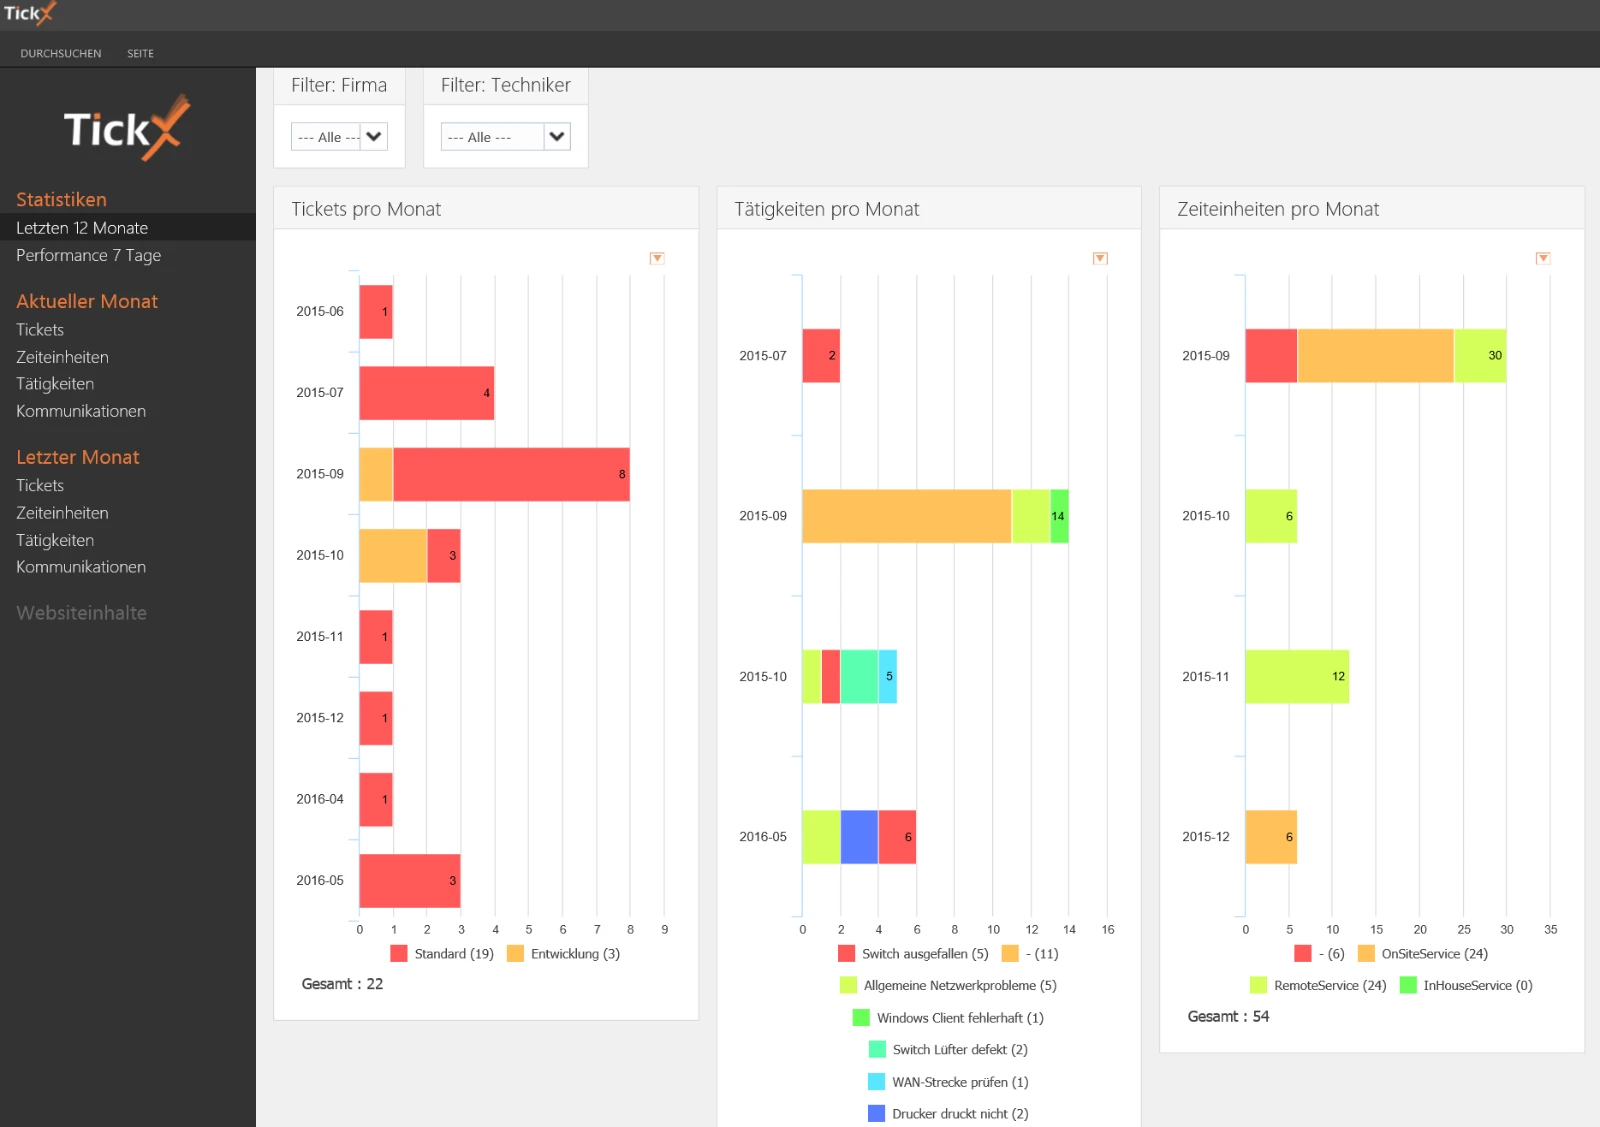Screen dimensions: 1600x1127
Task: Click the small TickX logo in top bar
Action: (30, 14)
